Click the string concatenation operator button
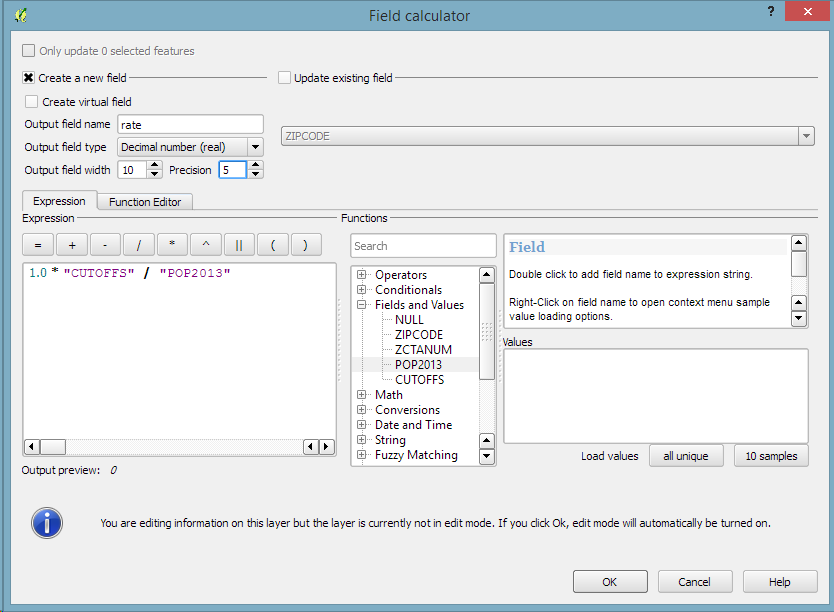Viewport: 834px width, 612px height. 239,245
